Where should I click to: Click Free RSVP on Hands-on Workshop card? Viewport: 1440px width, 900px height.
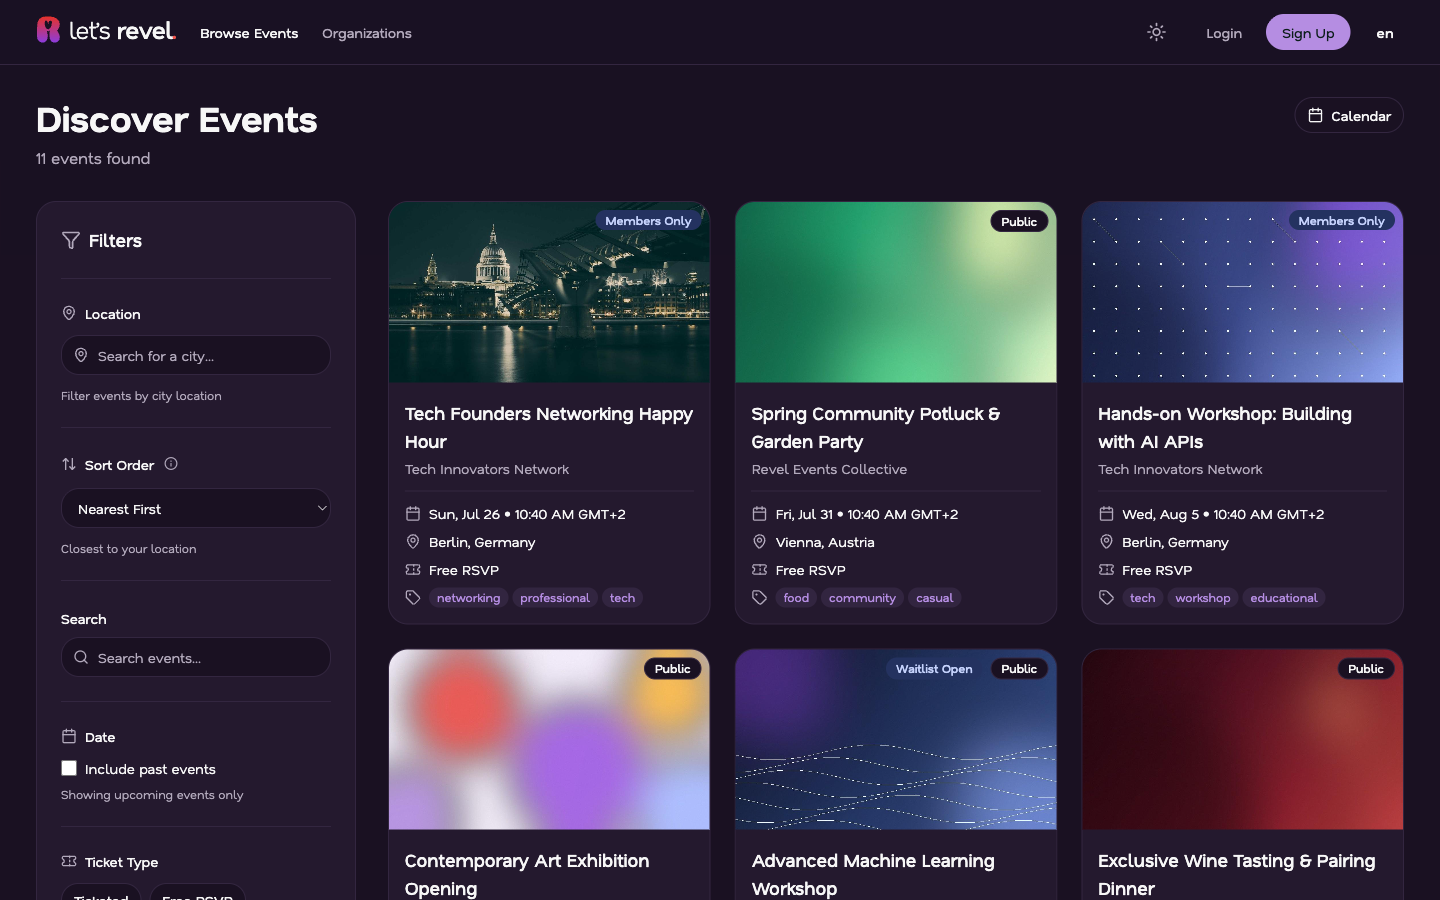tap(1157, 570)
